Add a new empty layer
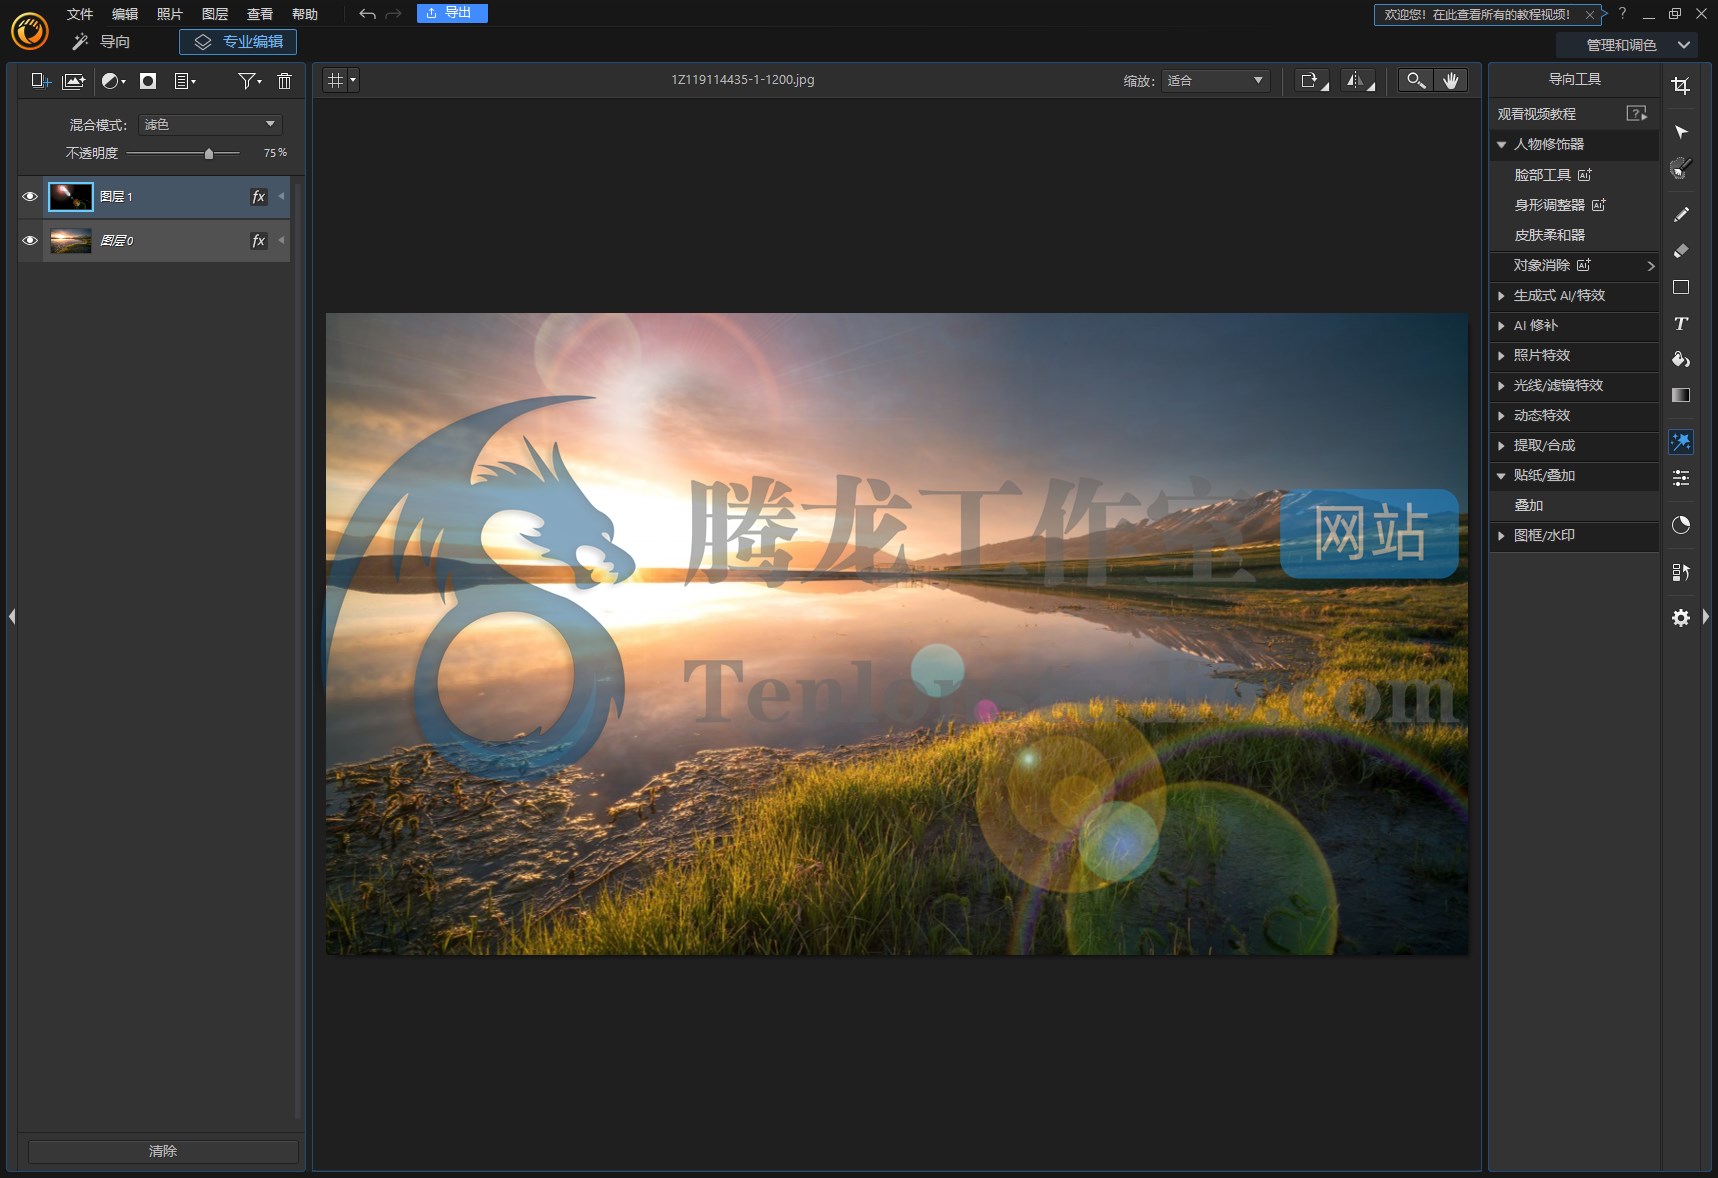This screenshot has width=1718, height=1178. [41, 81]
